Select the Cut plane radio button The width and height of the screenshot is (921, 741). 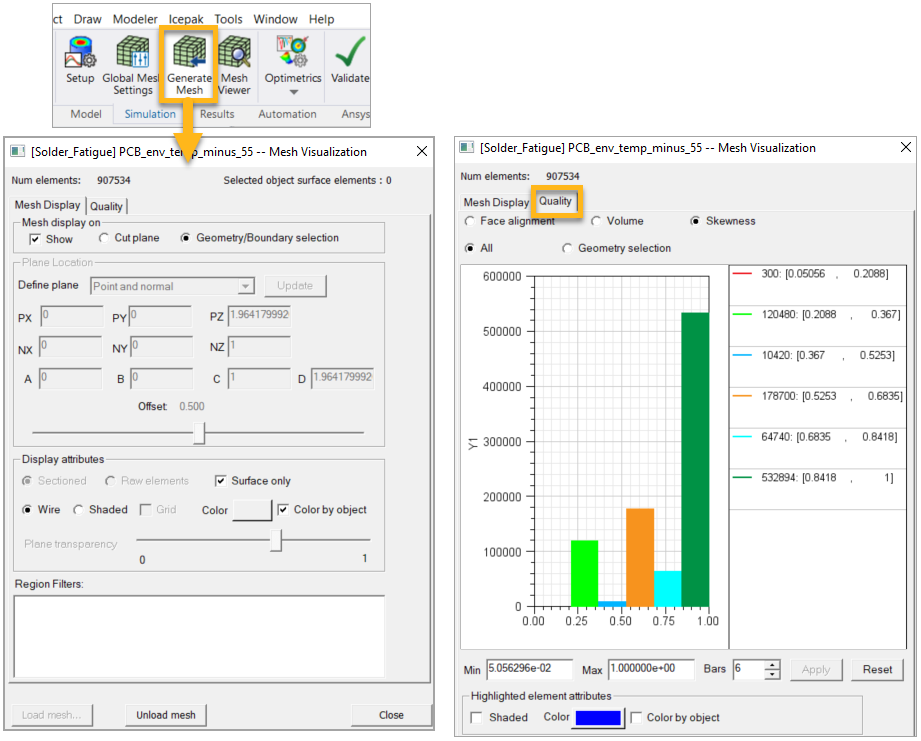point(105,239)
